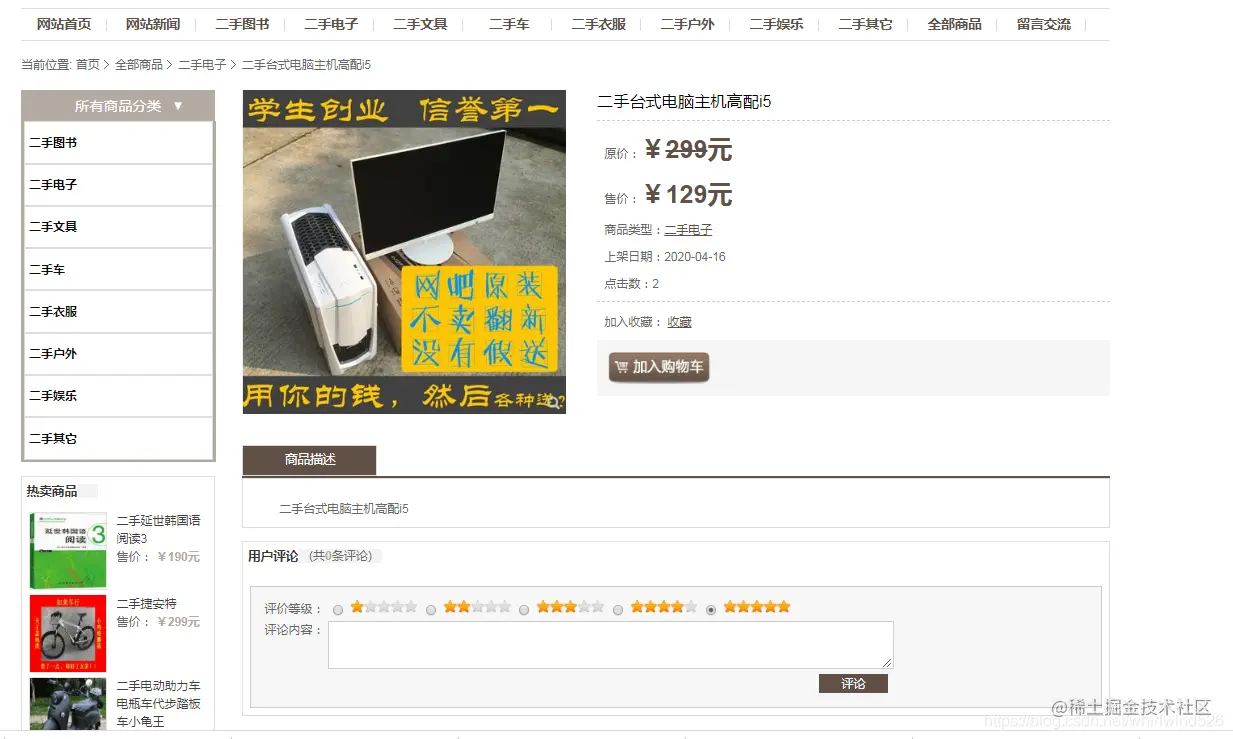Go to 网站新闻 in top navigation
The width and height of the screenshot is (1233, 739).
click(153, 24)
